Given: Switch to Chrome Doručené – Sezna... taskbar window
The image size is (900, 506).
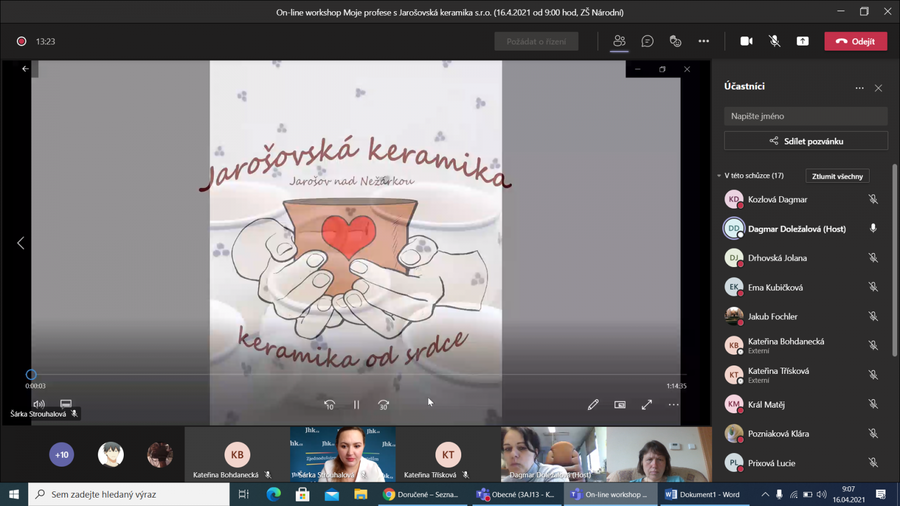Looking at the screenshot, I should tap(422, 494).
